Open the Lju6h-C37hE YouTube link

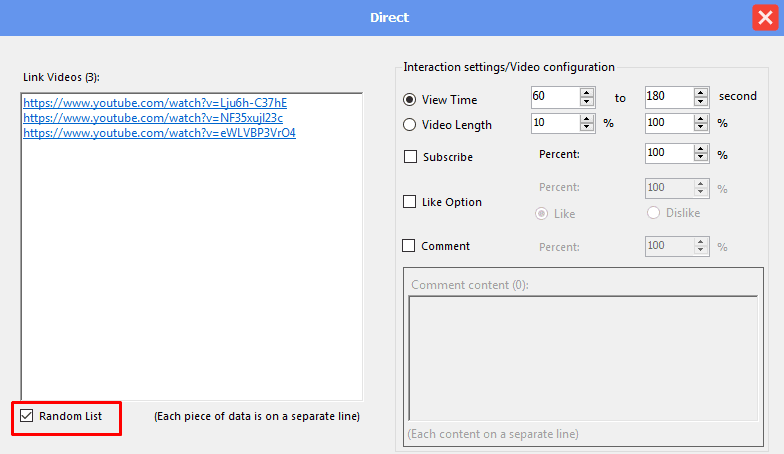point(155,103)
